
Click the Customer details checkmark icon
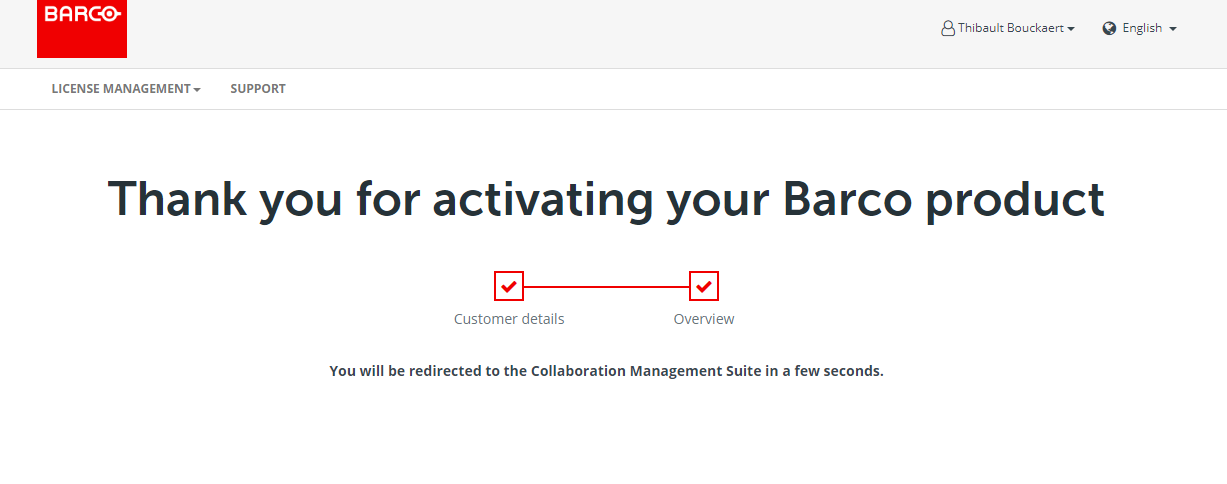509,287
